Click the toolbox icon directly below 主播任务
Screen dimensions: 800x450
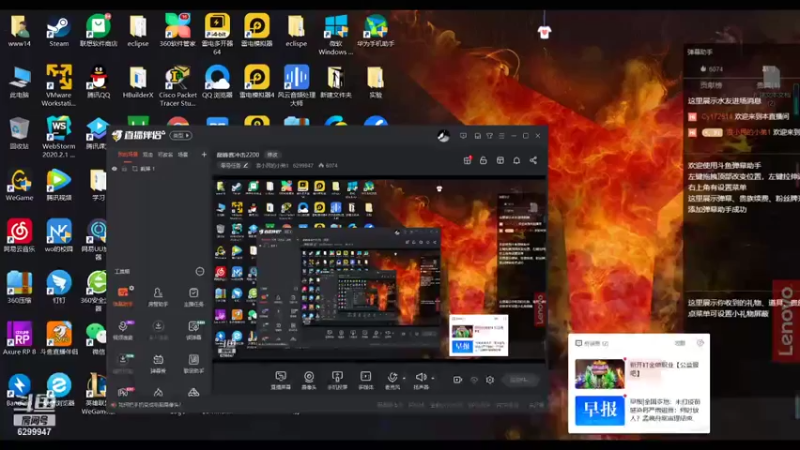(x=193, y=330)
